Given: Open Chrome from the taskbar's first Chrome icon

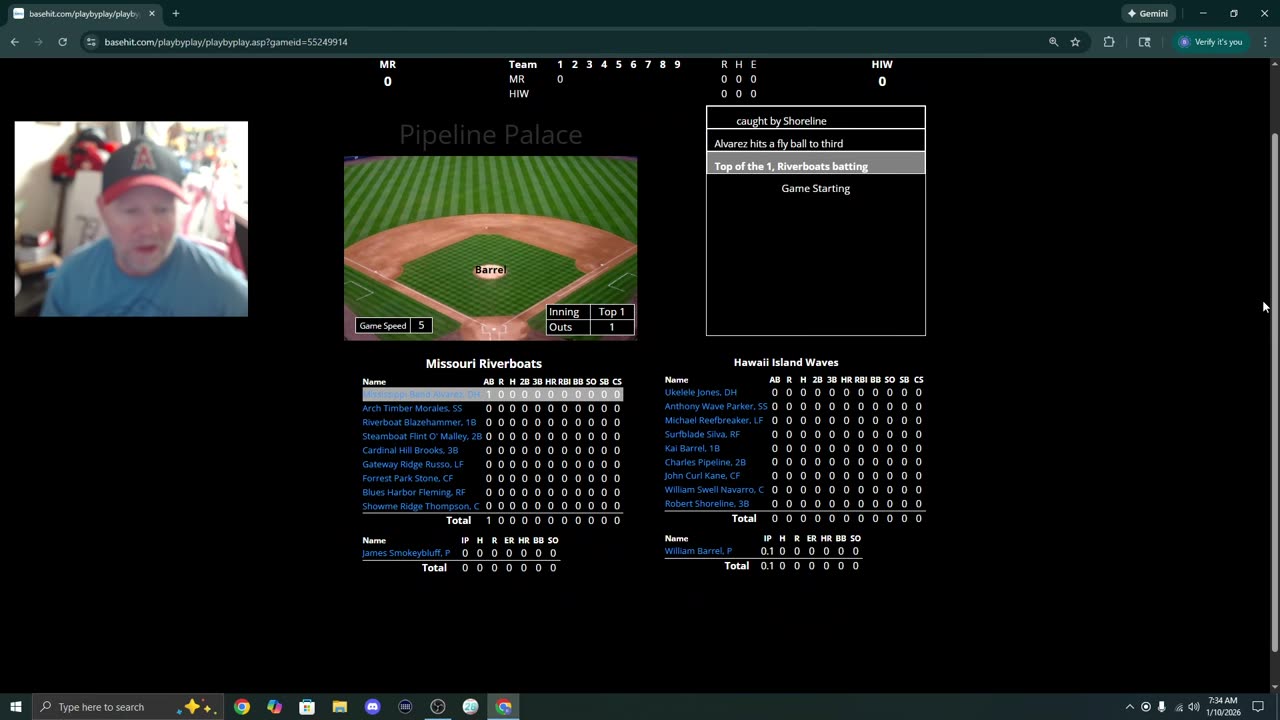Looking at the screenshot, I should [x=242, y=707].
